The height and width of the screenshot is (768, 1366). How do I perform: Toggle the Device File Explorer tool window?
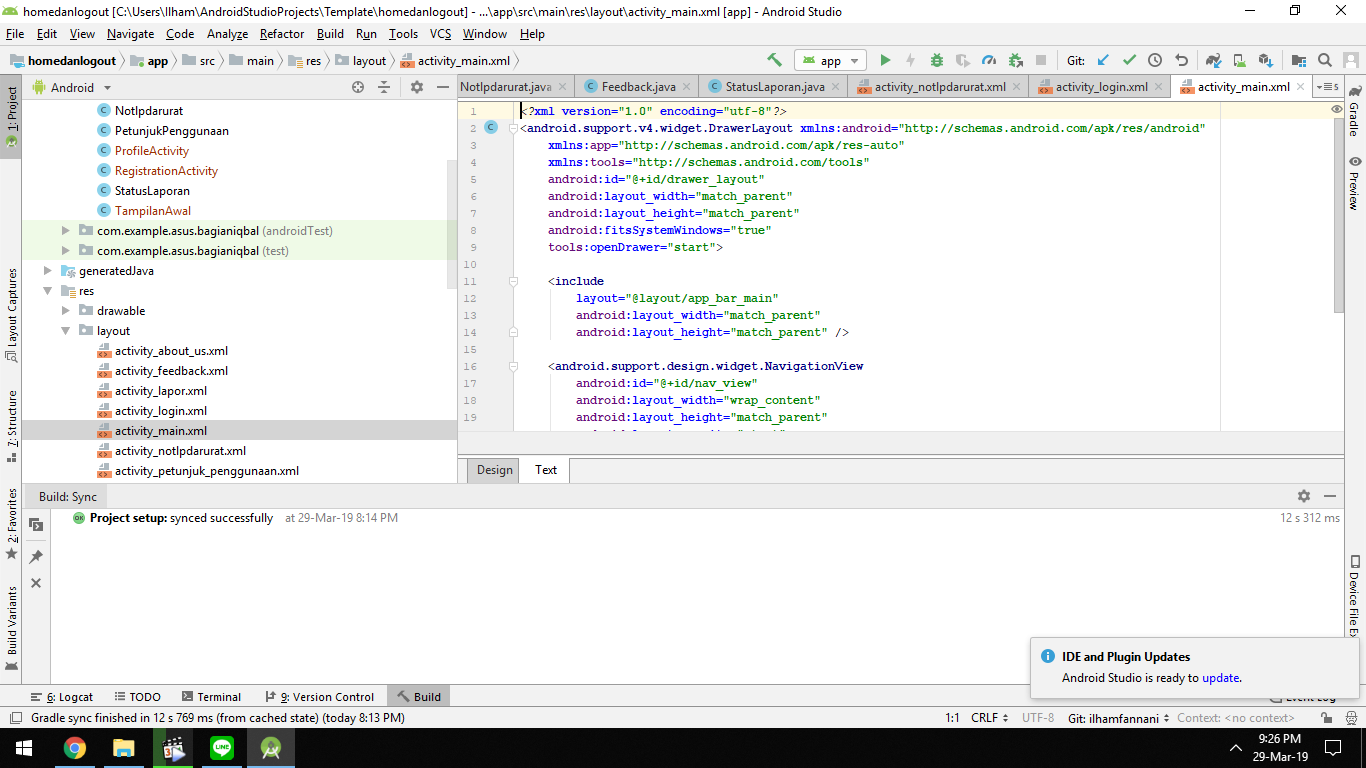pos(1354,596)
